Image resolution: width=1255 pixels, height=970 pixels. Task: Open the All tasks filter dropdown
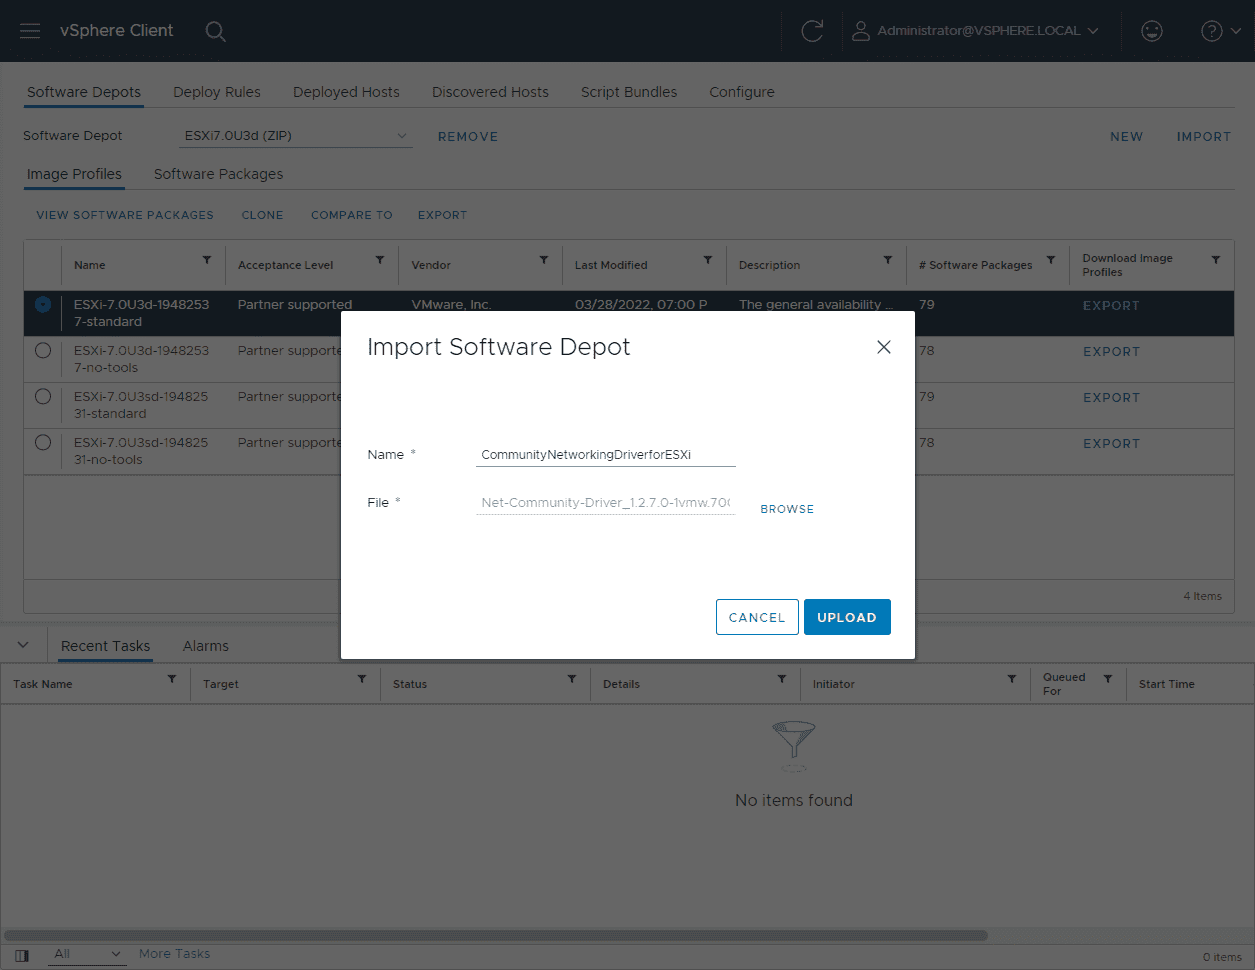coord(87,954)
